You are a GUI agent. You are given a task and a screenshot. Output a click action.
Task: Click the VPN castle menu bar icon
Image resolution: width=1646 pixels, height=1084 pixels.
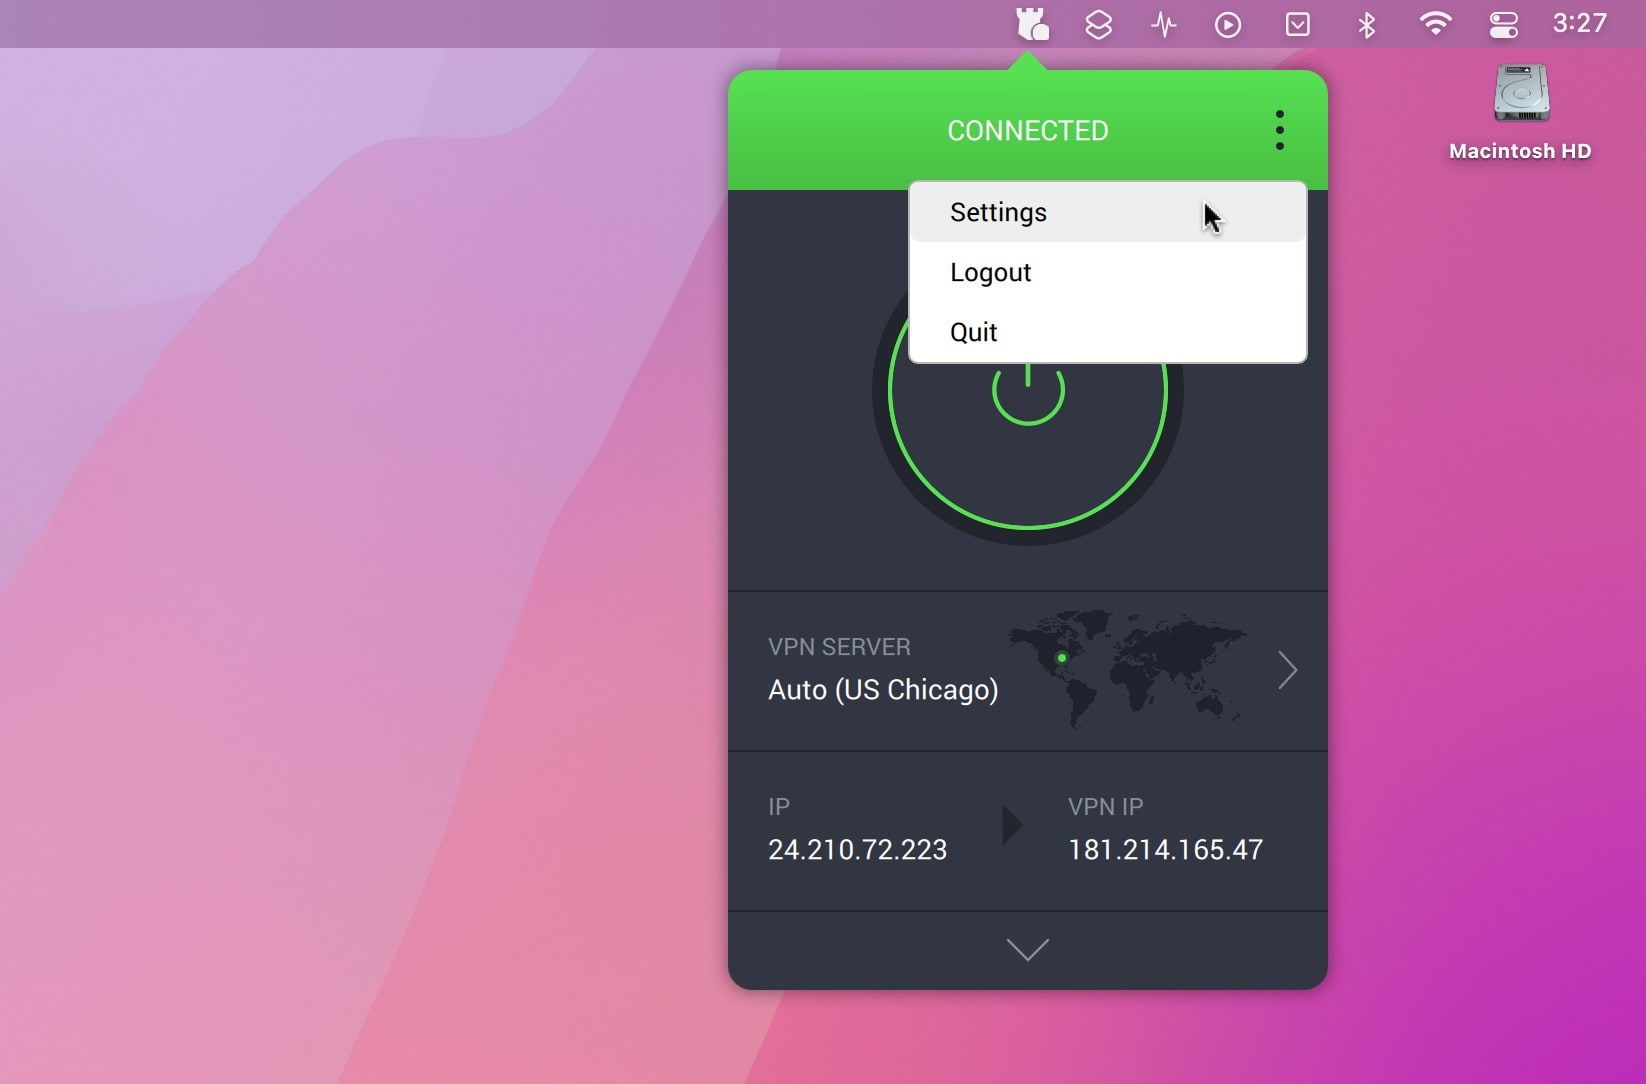(x=1031, y=24)
